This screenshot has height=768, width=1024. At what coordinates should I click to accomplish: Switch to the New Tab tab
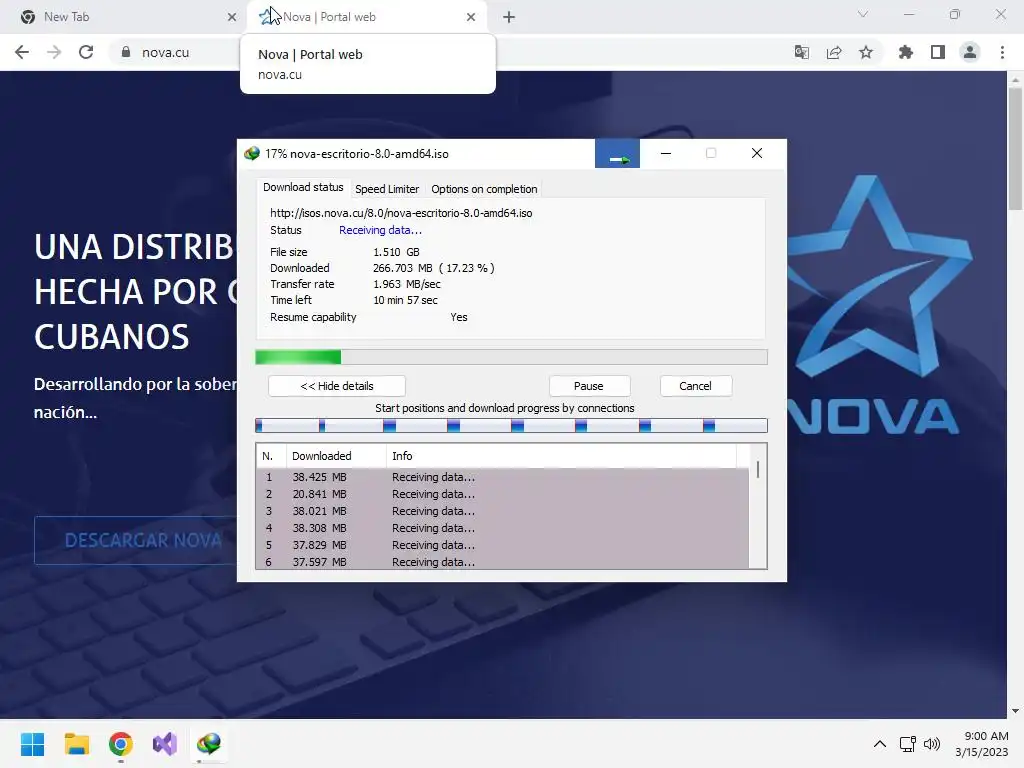tap(124, 17)
